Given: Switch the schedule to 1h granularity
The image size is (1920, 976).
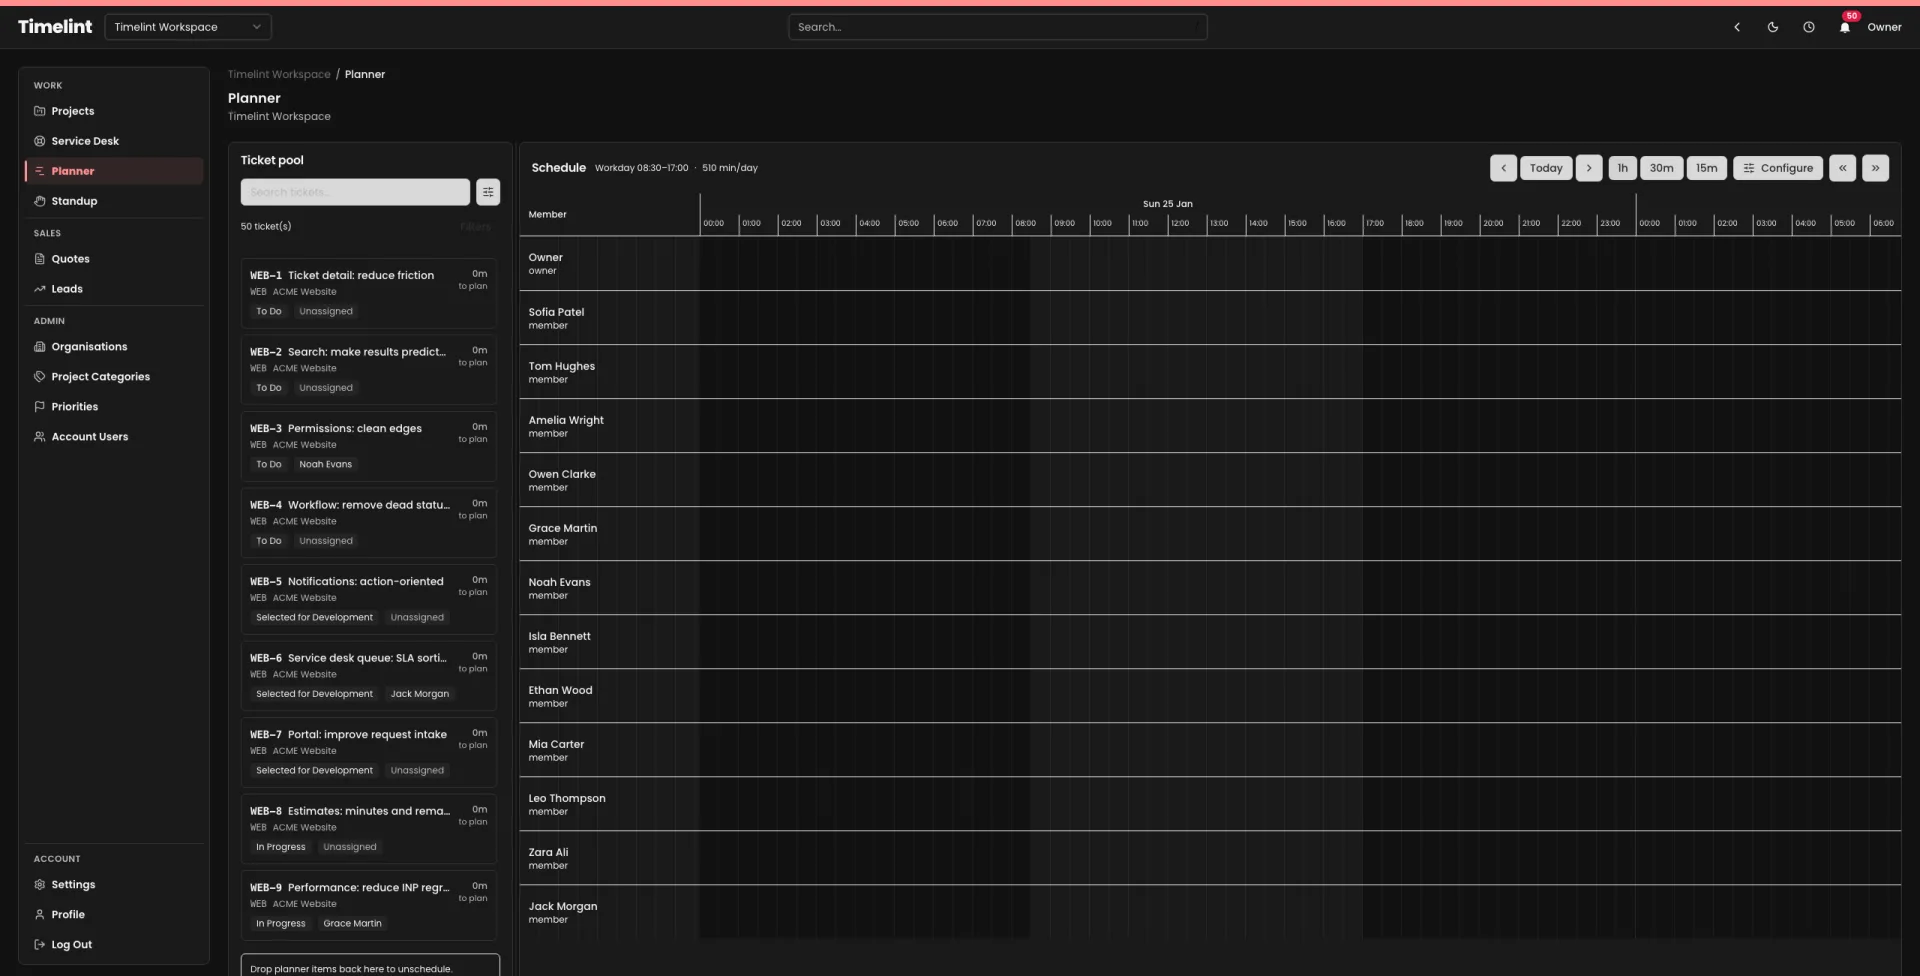Looking at the screenshot, I should coord(1622,168).
